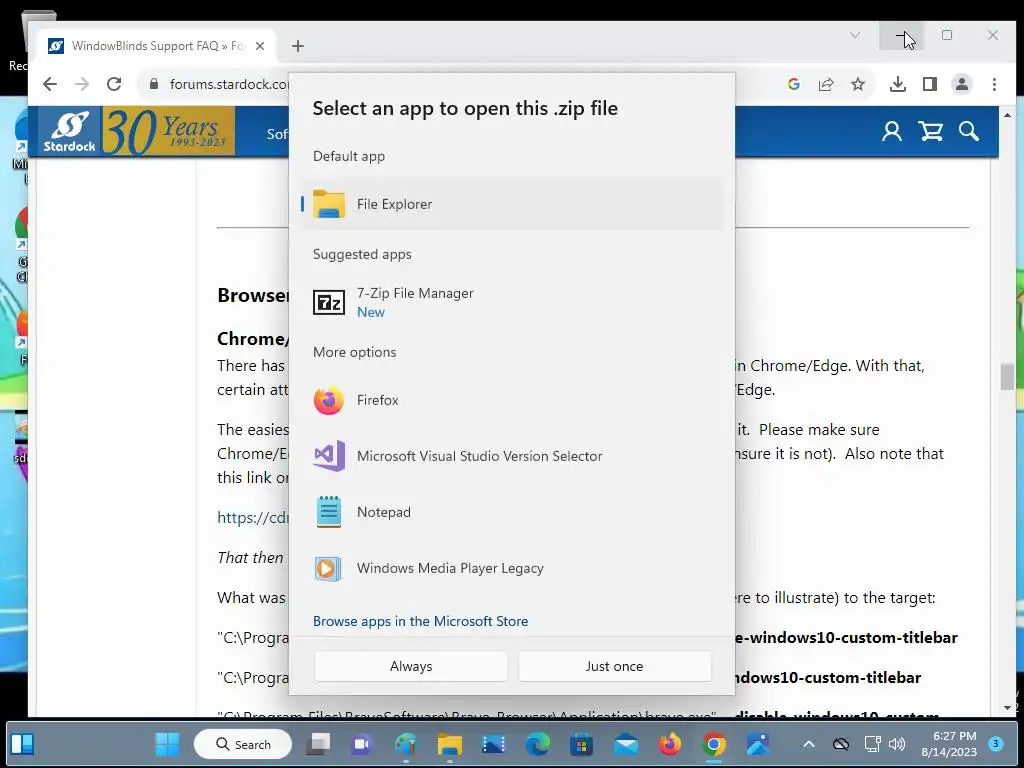This screenshot has width=1024, height=768.
Task: Open volume control in system tray
Action: coord(897,744)
